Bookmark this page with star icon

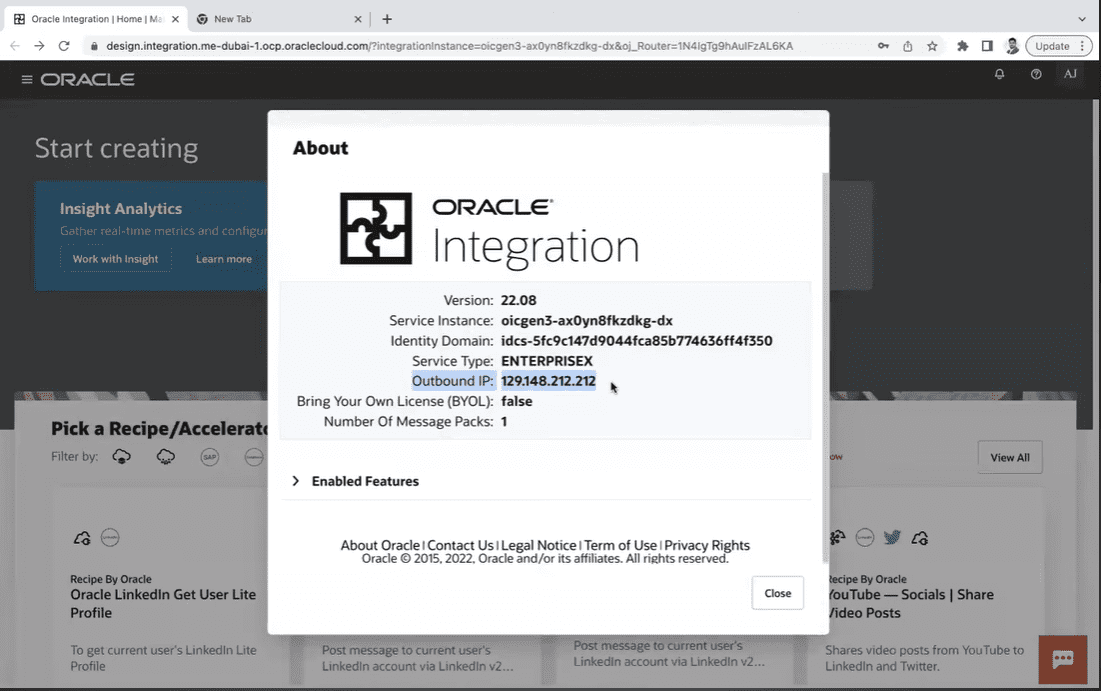(x=932, y=46)
